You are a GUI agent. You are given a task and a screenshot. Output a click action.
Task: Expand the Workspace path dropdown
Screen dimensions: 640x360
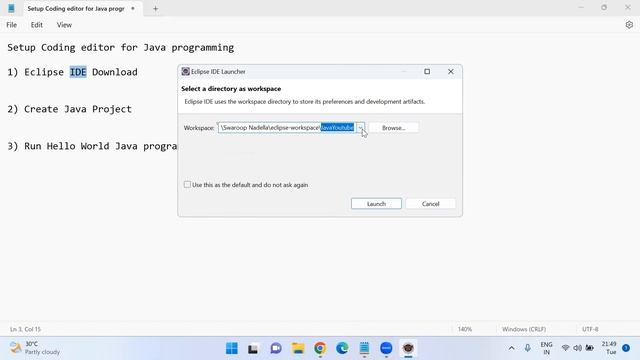pos(360,128)
